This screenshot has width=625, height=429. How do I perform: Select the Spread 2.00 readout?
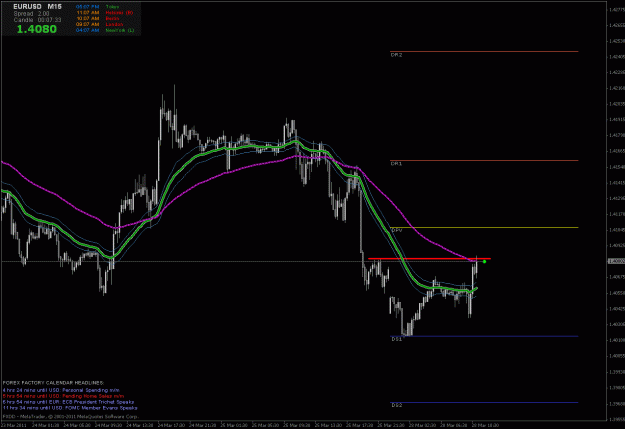33,14
